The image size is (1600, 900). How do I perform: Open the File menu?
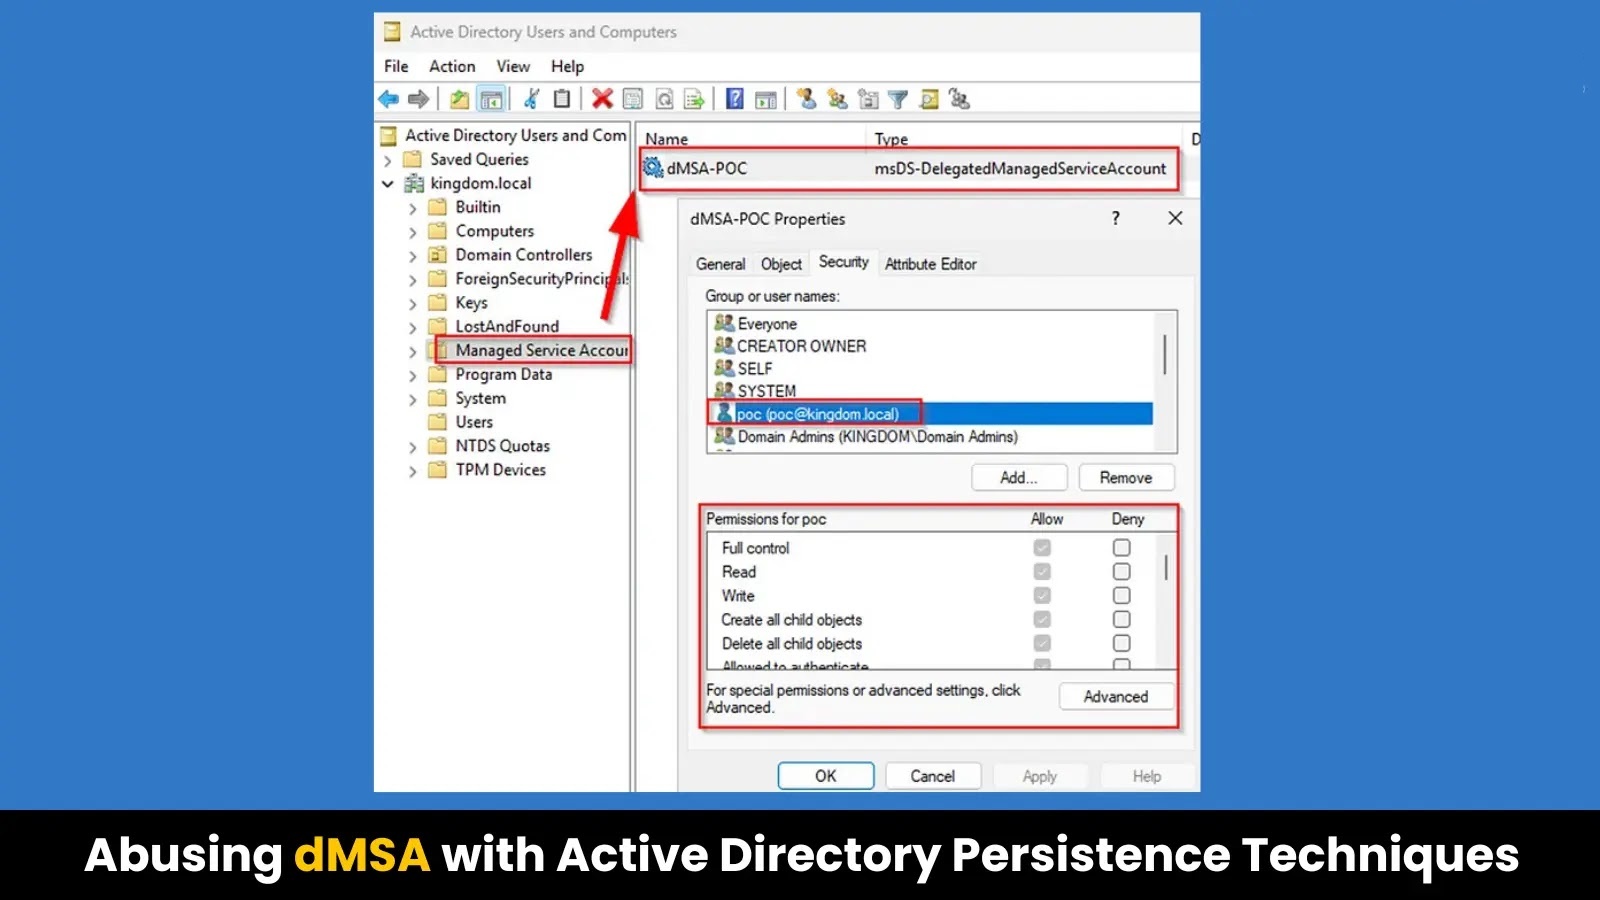(x=396, y=66)
